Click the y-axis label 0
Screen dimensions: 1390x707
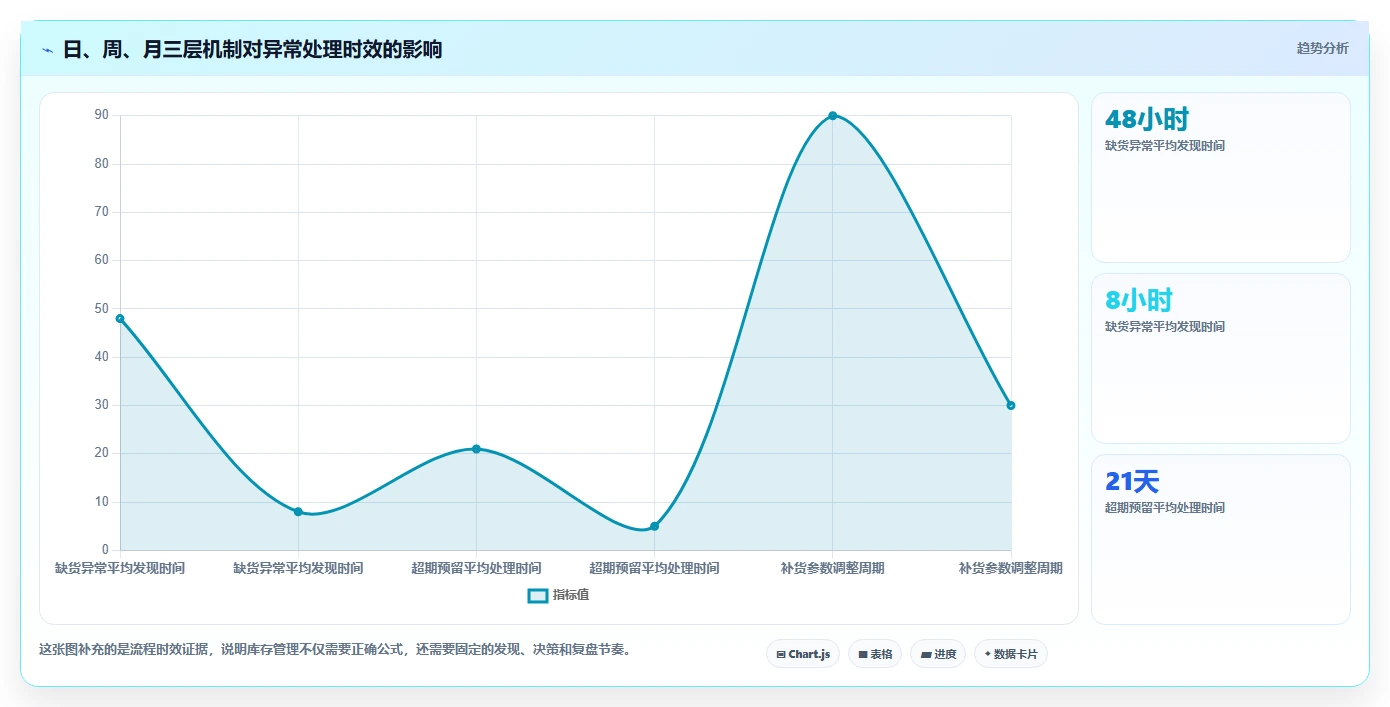click(105, 550)
